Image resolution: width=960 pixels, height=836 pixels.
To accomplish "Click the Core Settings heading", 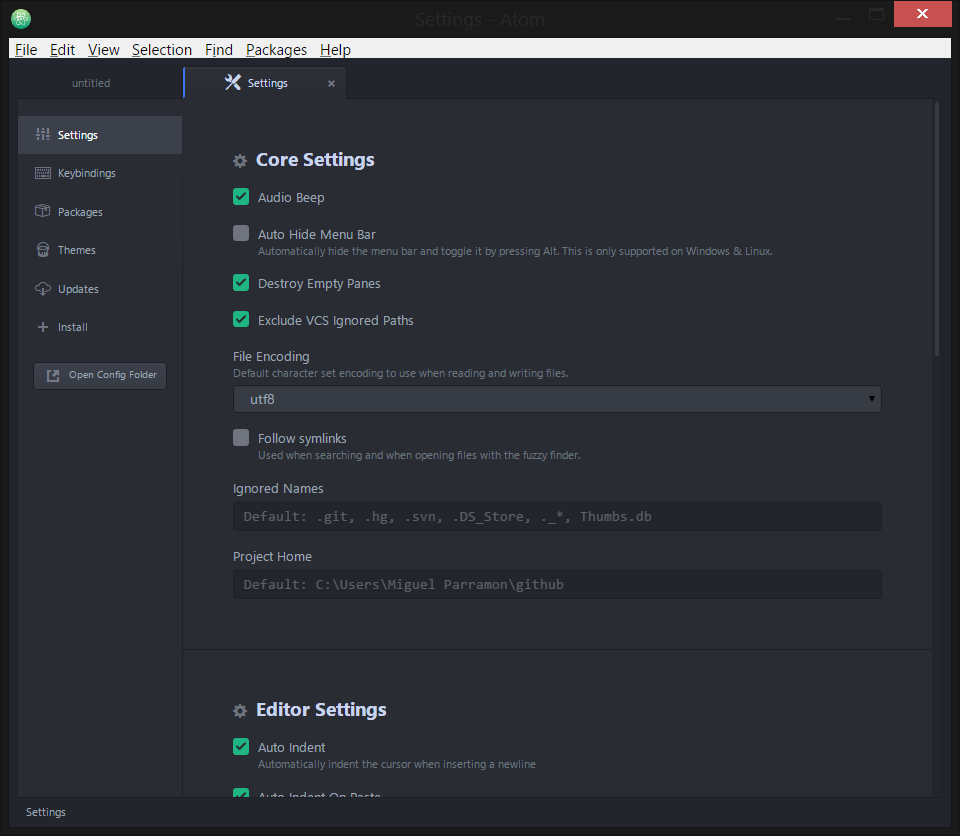I will pyautogui.click(x=315, y=160).
